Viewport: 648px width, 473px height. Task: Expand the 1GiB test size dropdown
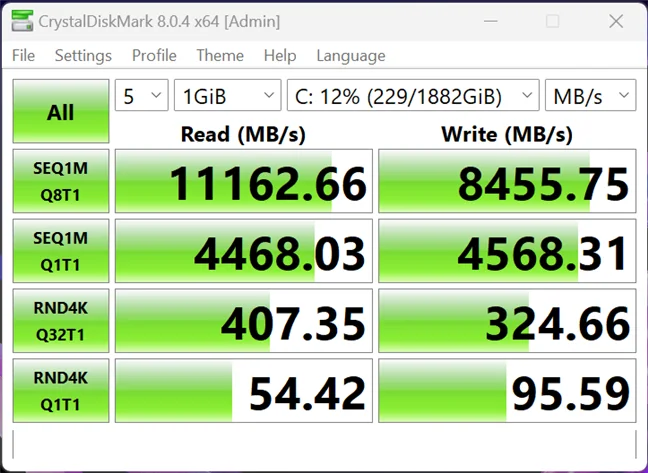point(228,95)
